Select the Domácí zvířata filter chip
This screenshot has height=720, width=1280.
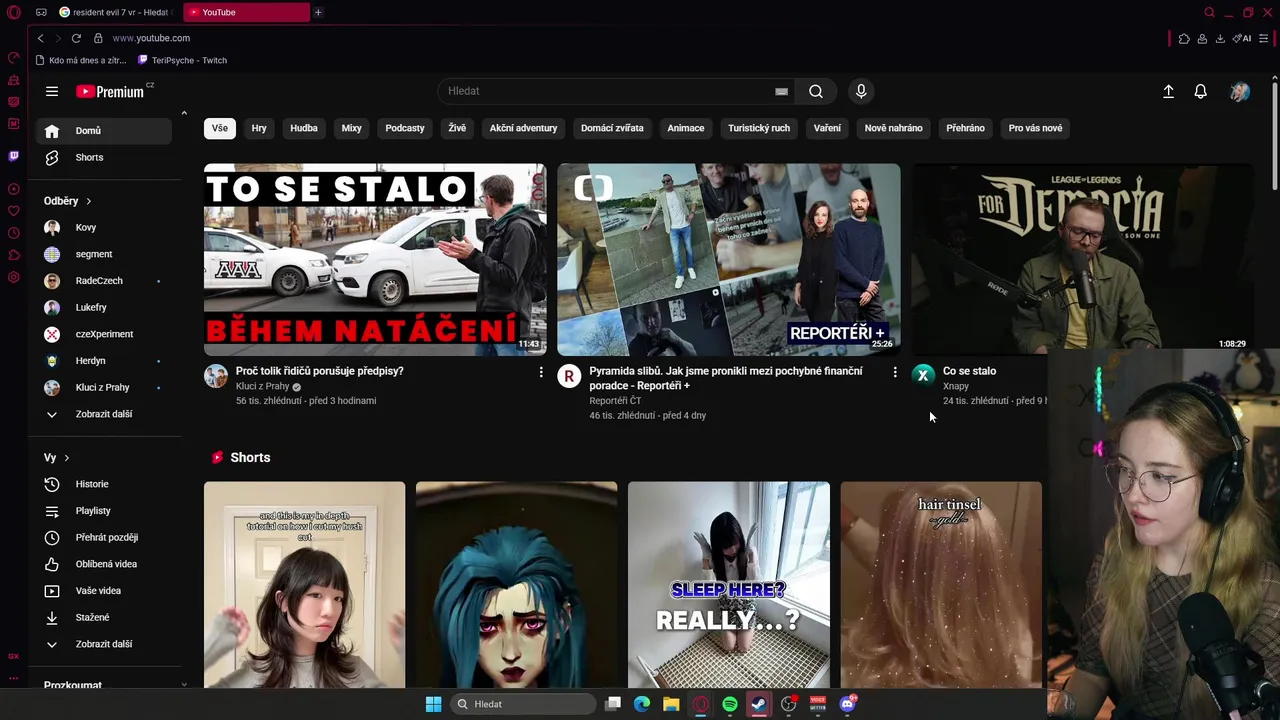click(612, 128)
